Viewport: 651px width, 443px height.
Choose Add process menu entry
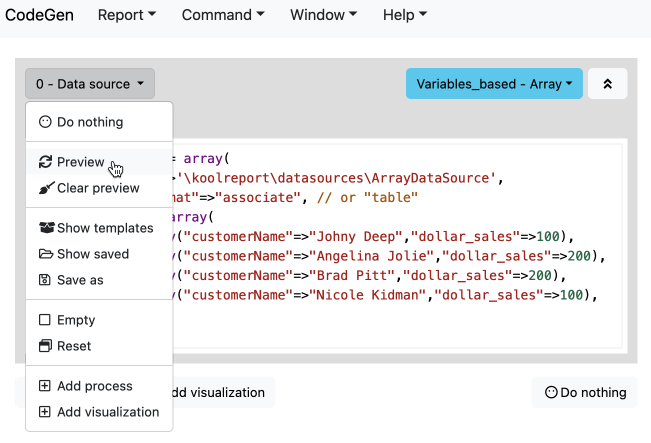pyautogui.click(x=99, y=386)
